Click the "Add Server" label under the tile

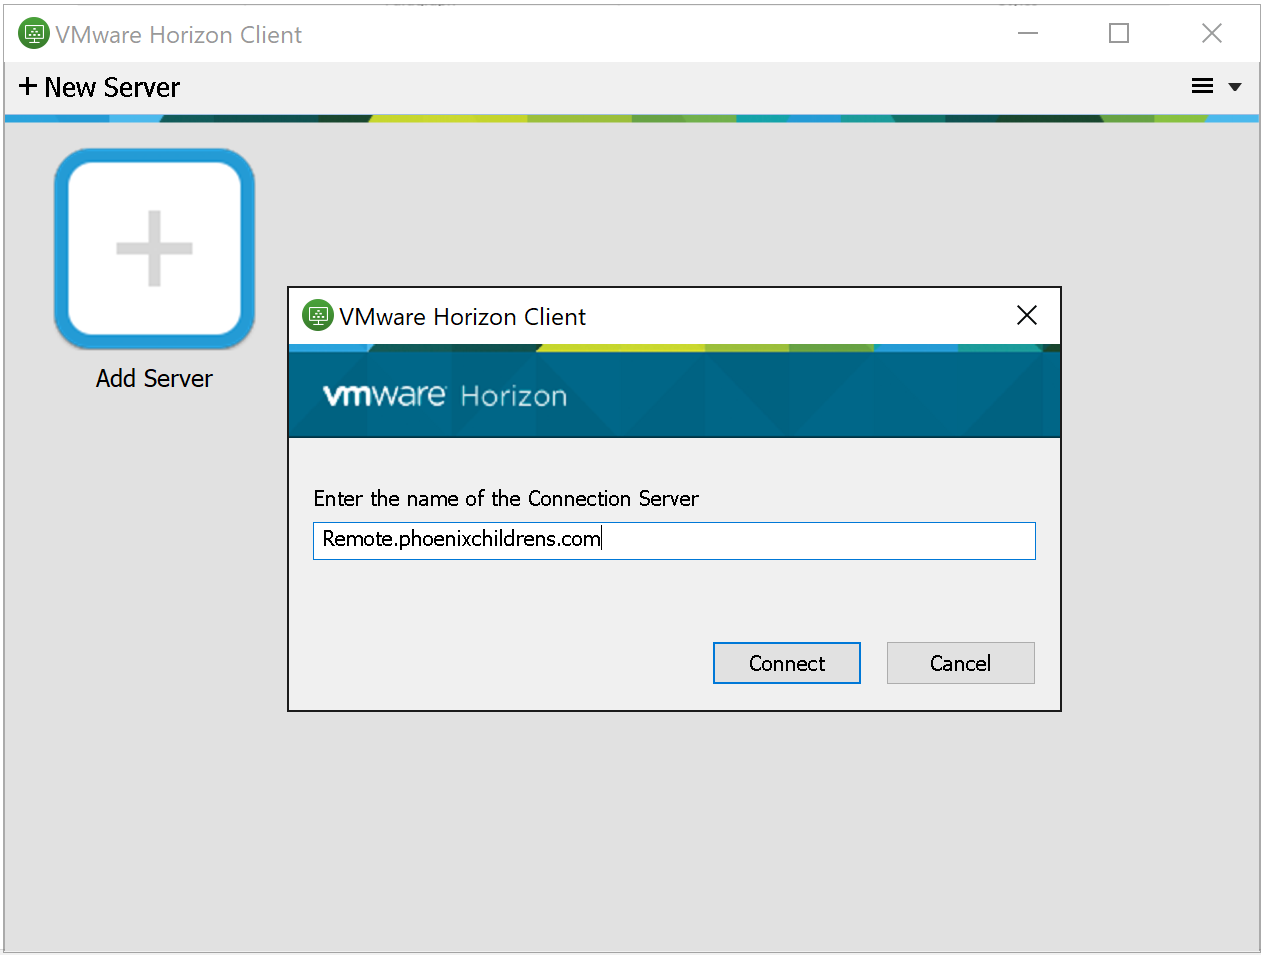(154, 379)
